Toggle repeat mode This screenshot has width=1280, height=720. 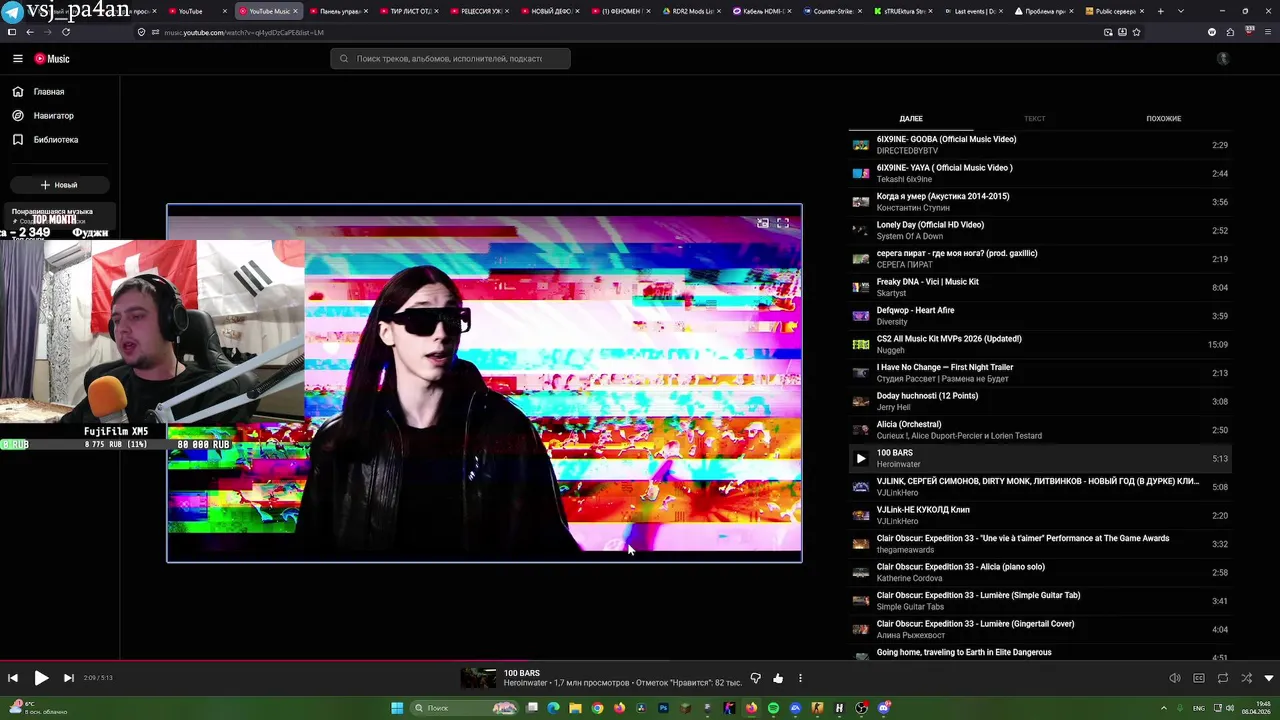coord(1223,678)
